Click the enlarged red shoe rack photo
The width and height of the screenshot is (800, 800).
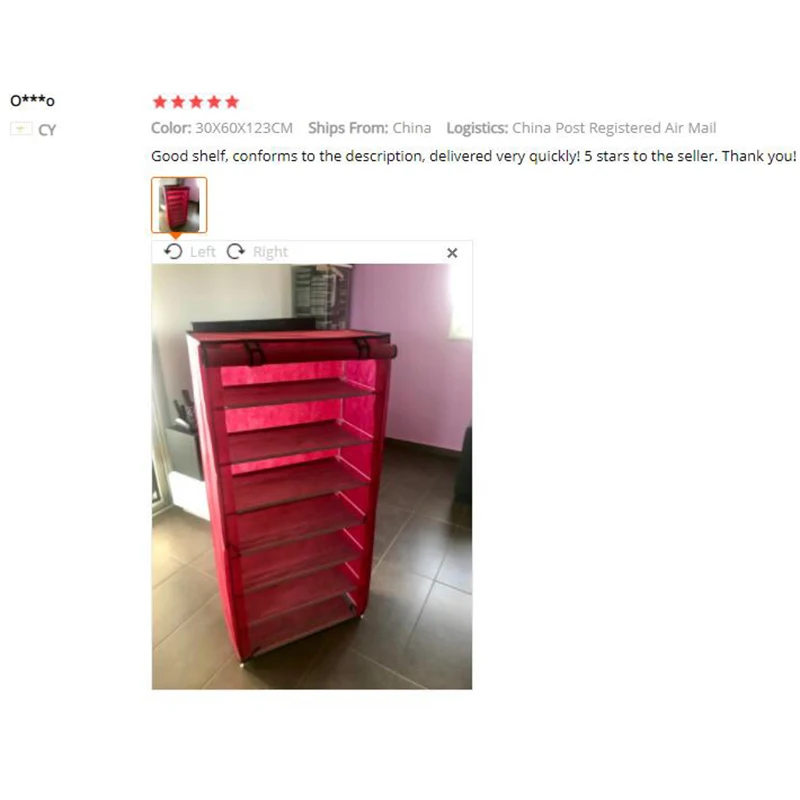tap(312, 477)
